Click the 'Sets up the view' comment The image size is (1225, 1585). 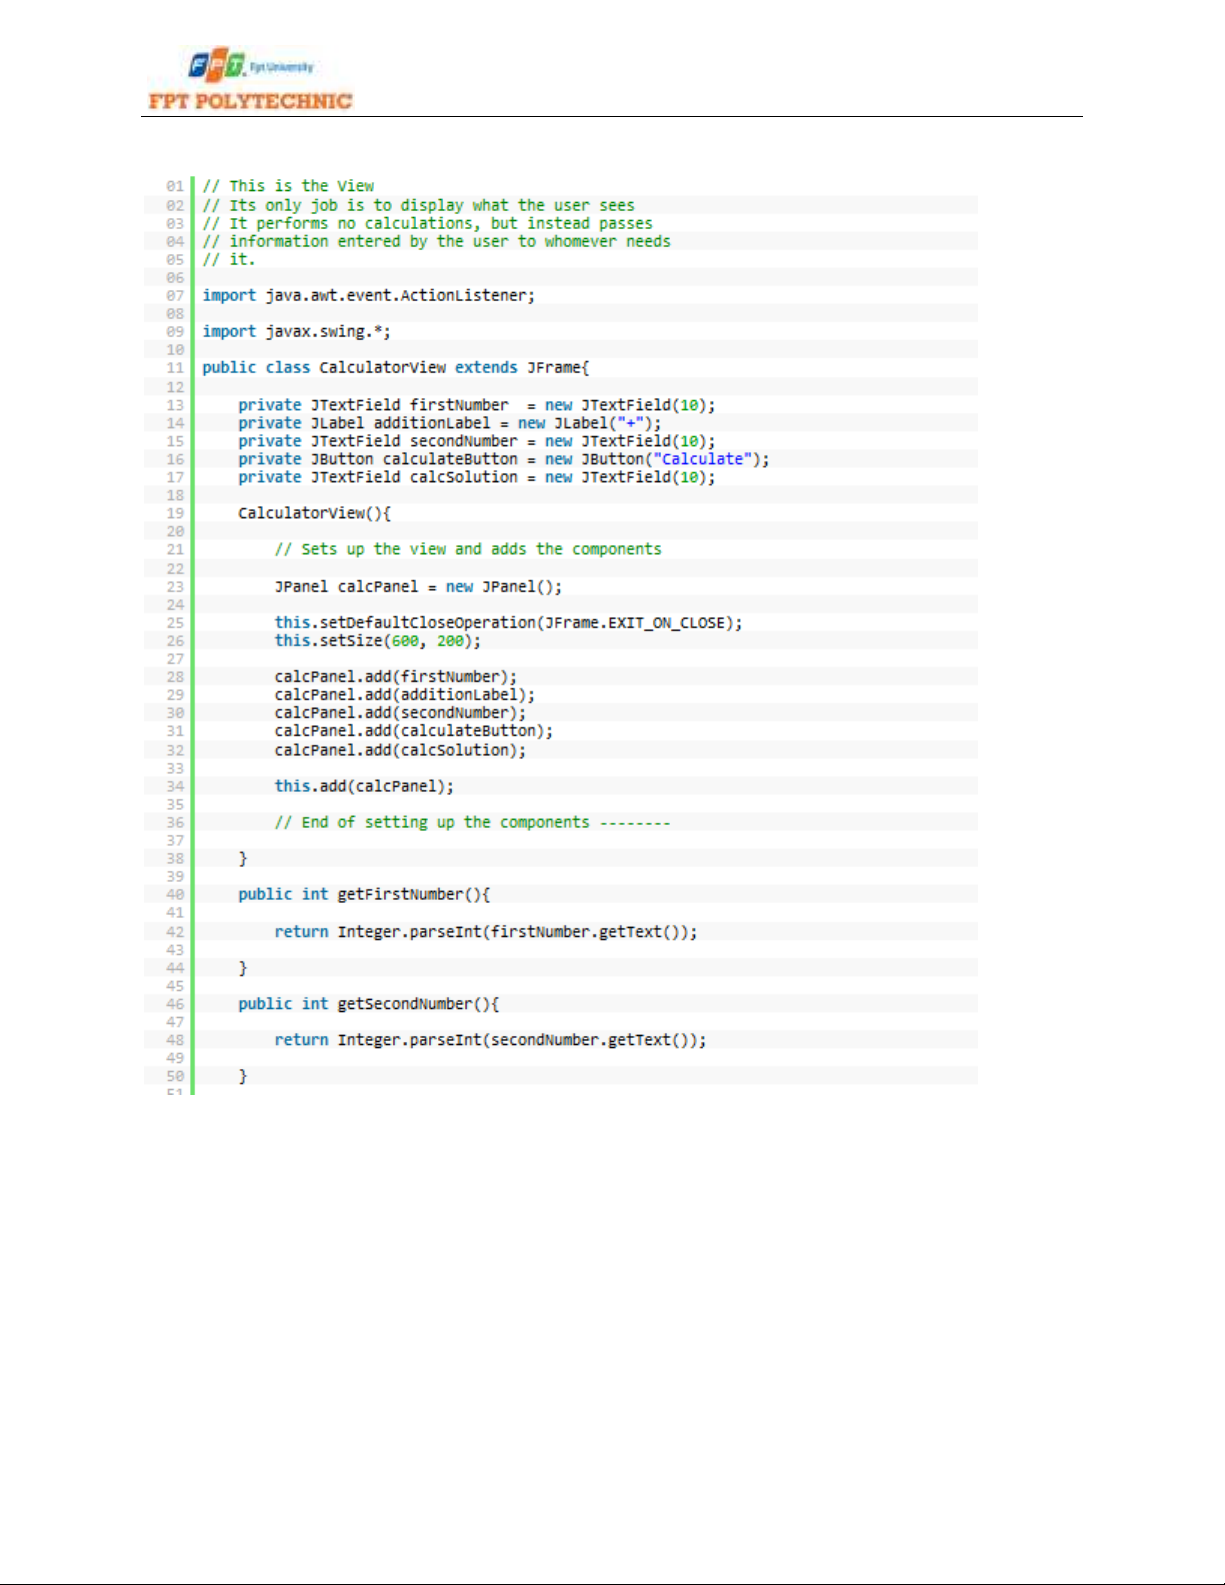(x=467, y=549)
